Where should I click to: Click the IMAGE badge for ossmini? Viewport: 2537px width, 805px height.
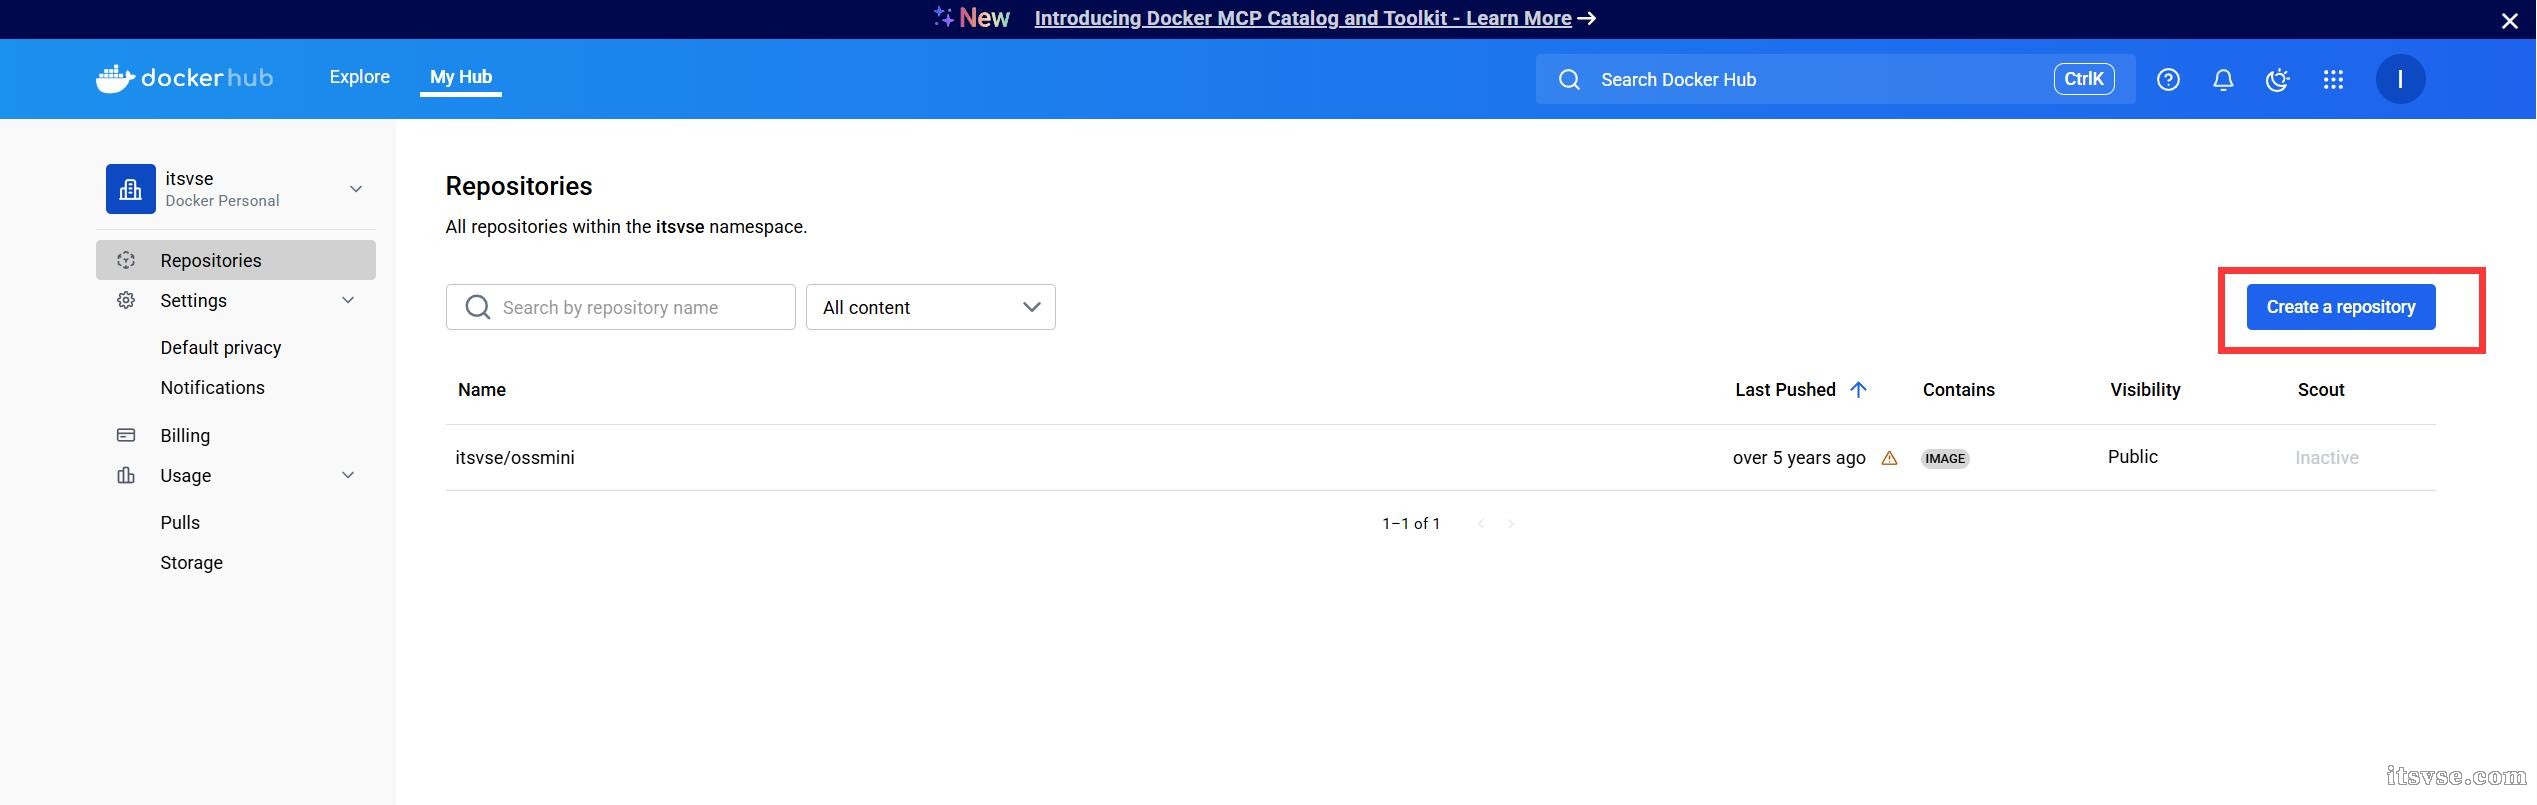[x=1945, y=458]
